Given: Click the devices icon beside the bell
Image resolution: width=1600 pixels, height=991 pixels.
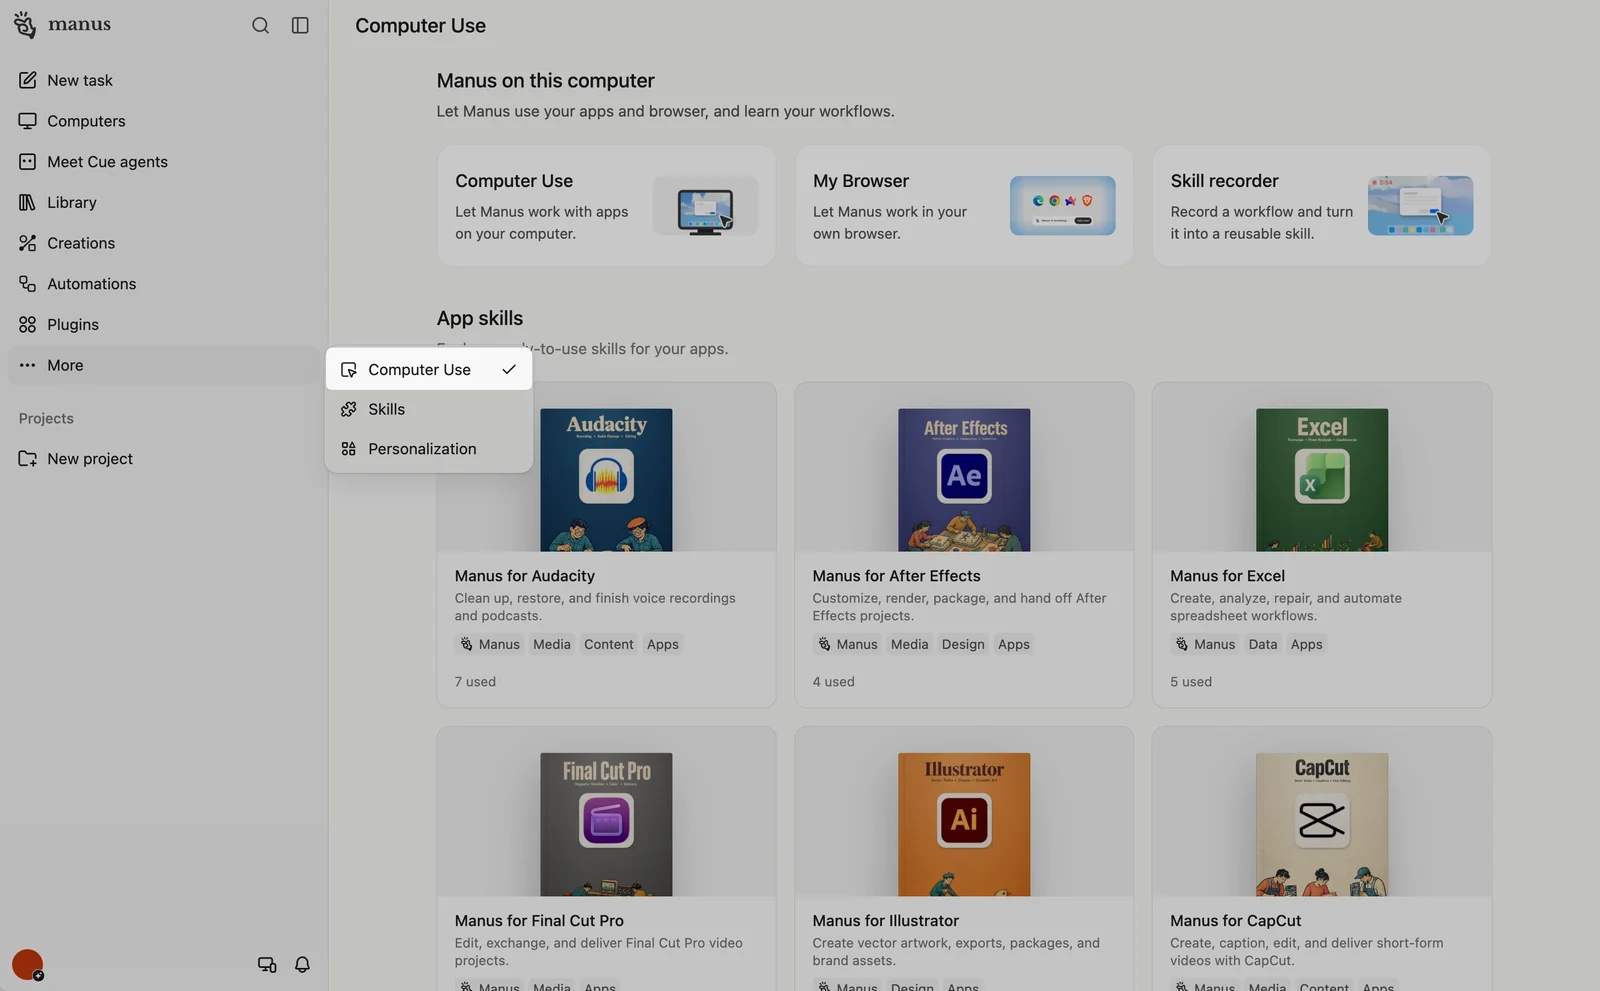Looking at the screenshot, I should coord(267,965).
